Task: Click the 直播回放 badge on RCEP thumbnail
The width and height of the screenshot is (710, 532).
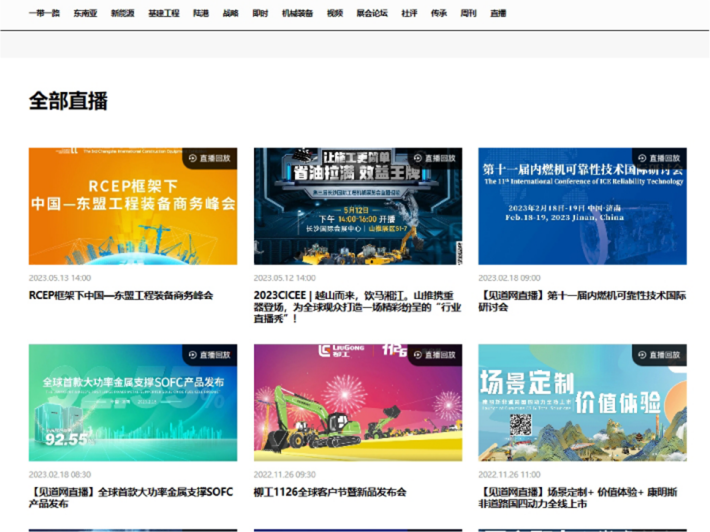Action: tap(209, 158)
